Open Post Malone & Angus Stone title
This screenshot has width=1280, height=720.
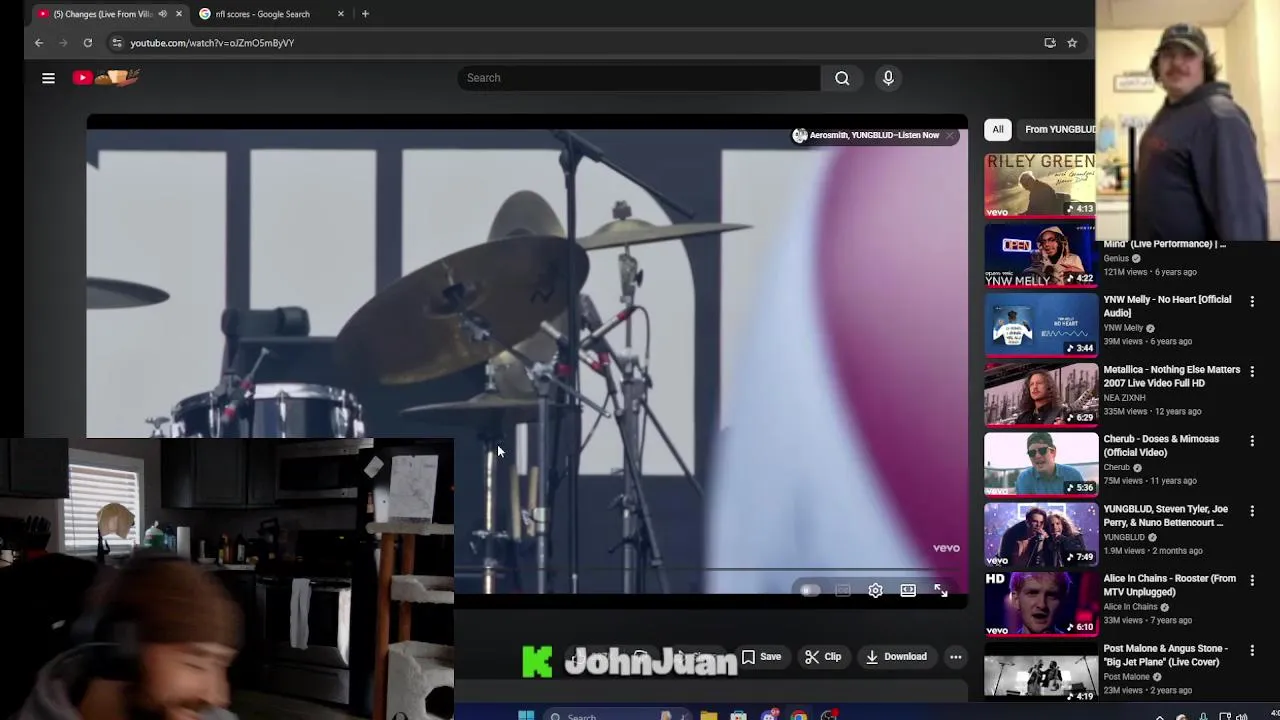click(x=1165, y=655)
